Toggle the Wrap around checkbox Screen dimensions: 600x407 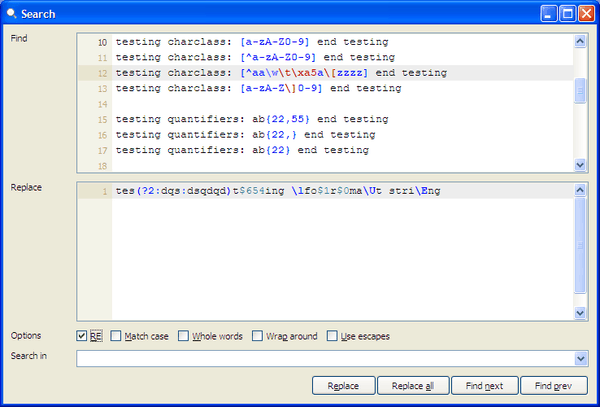click(259, 336)
